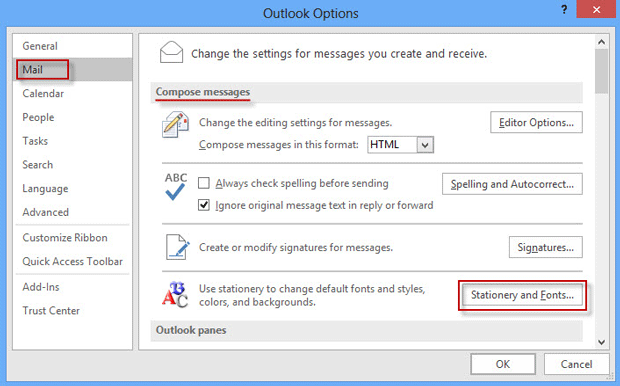This screenshot has height=386, width=620.
Task: Click the scrollbar down arrow
Action: pyautogui.click(x=601, y=342)
